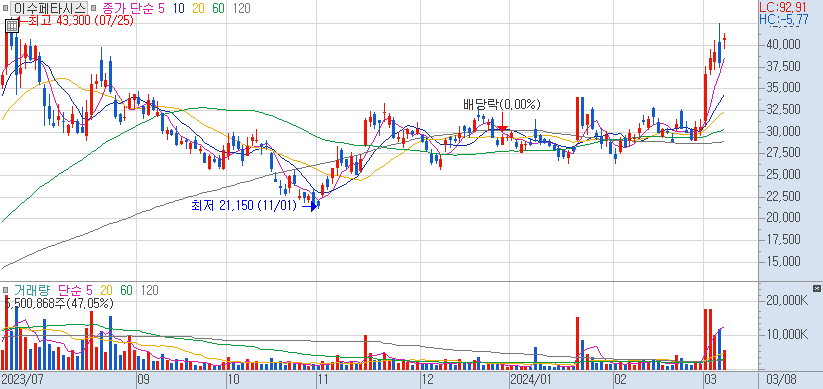Click the small square before 거래량
The height and width of the screenshot is (389, 823).
pyautogui.click(x=6, y=290)
